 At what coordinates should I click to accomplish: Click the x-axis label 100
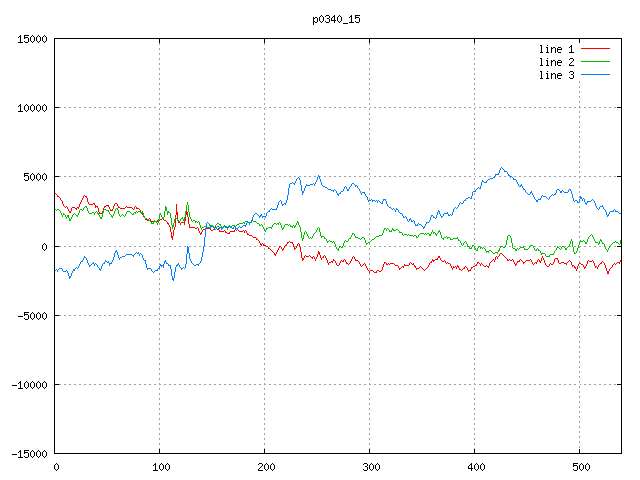tap(161, 467)
